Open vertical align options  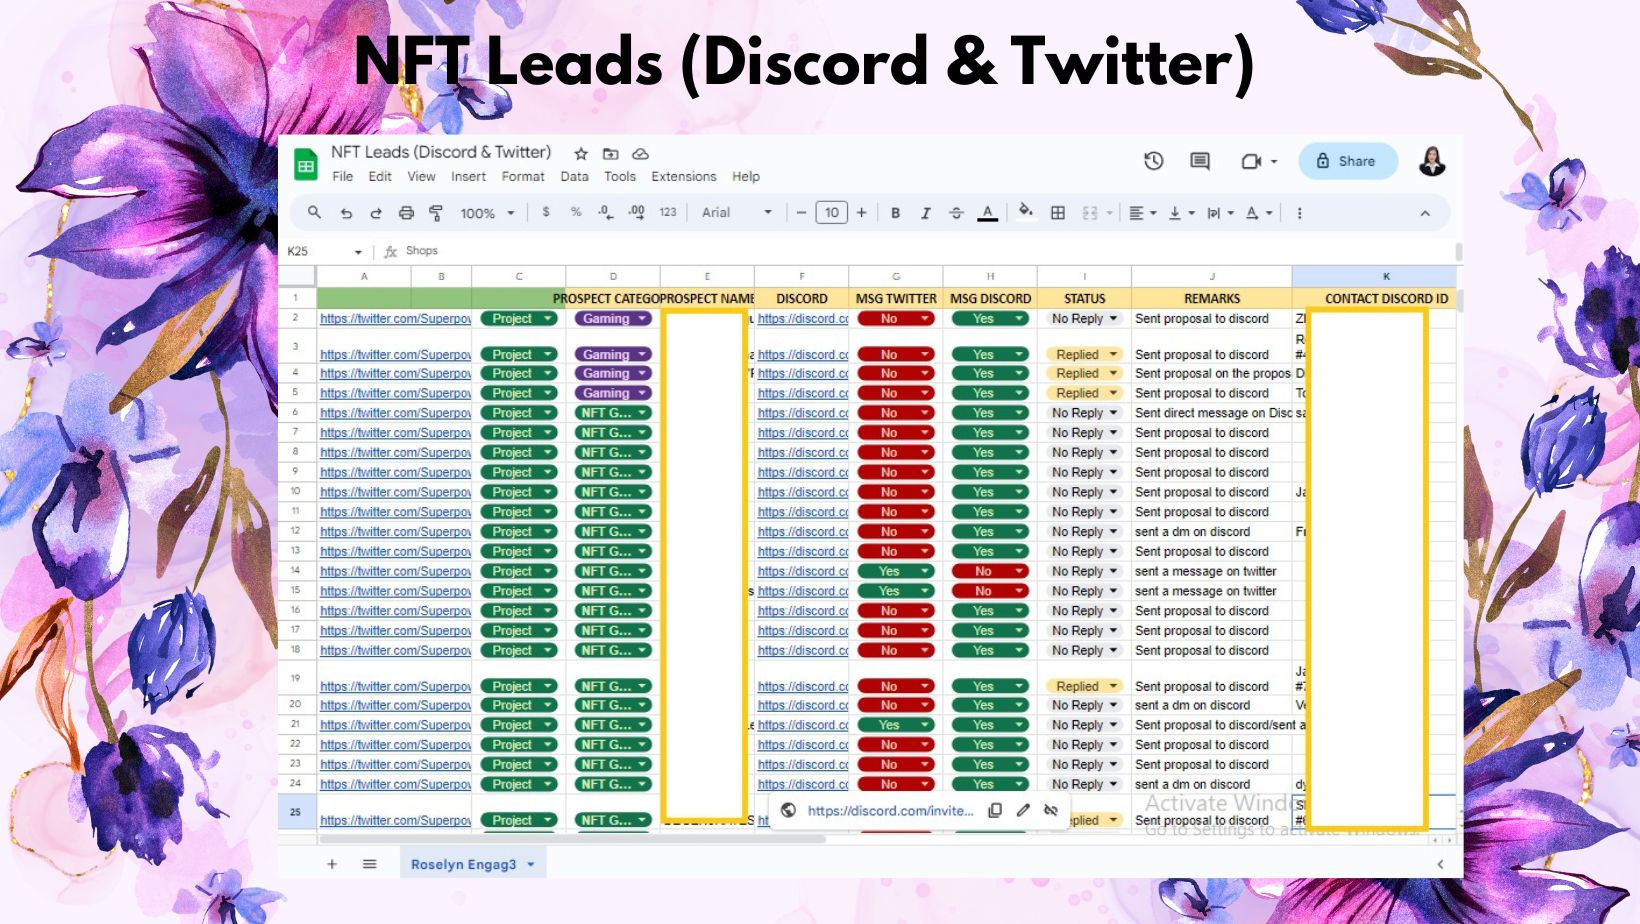coord(1181,213)
